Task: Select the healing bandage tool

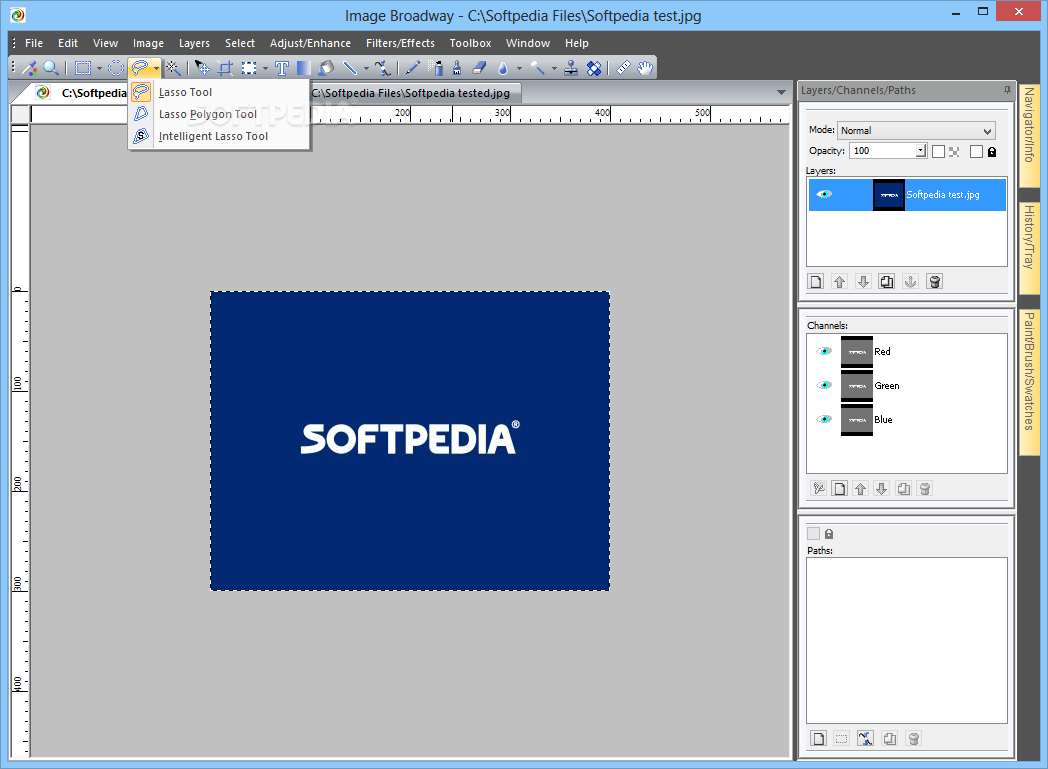Action: [x=594, y=67]
